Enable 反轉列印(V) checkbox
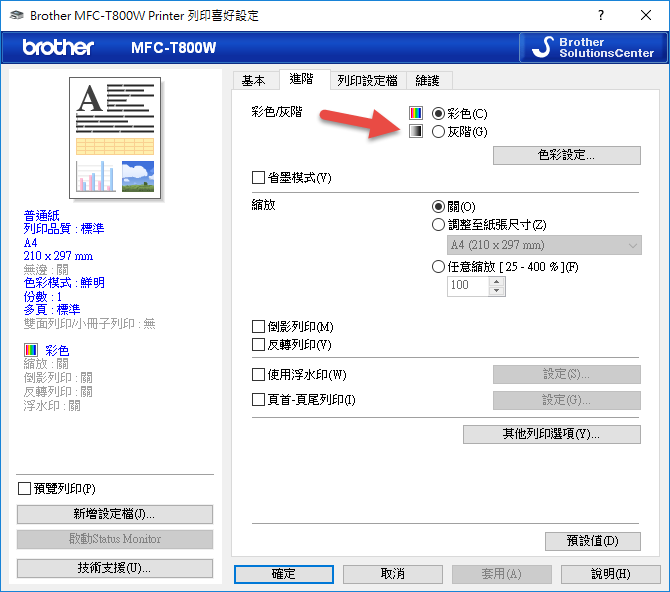This screenshot has height=592, width=670. coord(258,344)
